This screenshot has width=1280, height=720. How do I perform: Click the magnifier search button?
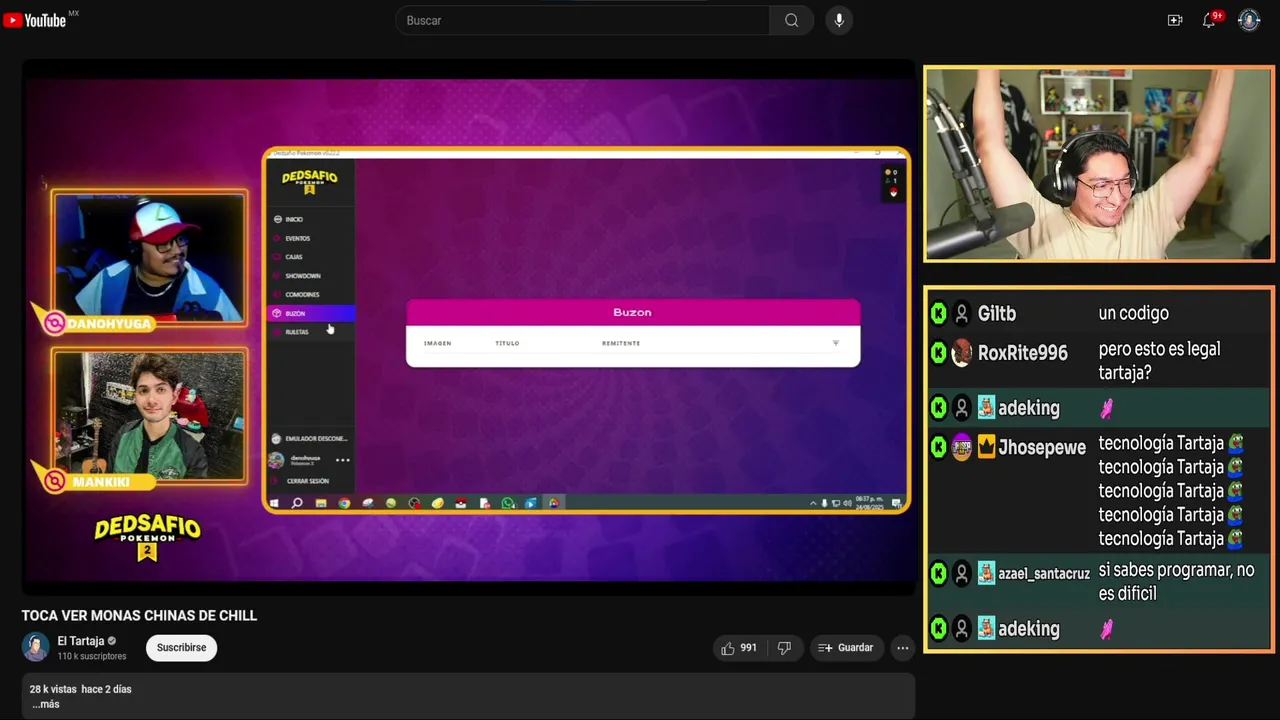click(x=791, y=20)
